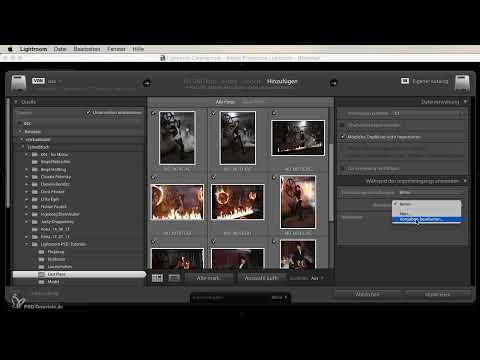Toggle Mögliche Duplikate nicht importieren checkbox
Image resolution: width=480 pixels, height=360 pixels.
(342, 137)
